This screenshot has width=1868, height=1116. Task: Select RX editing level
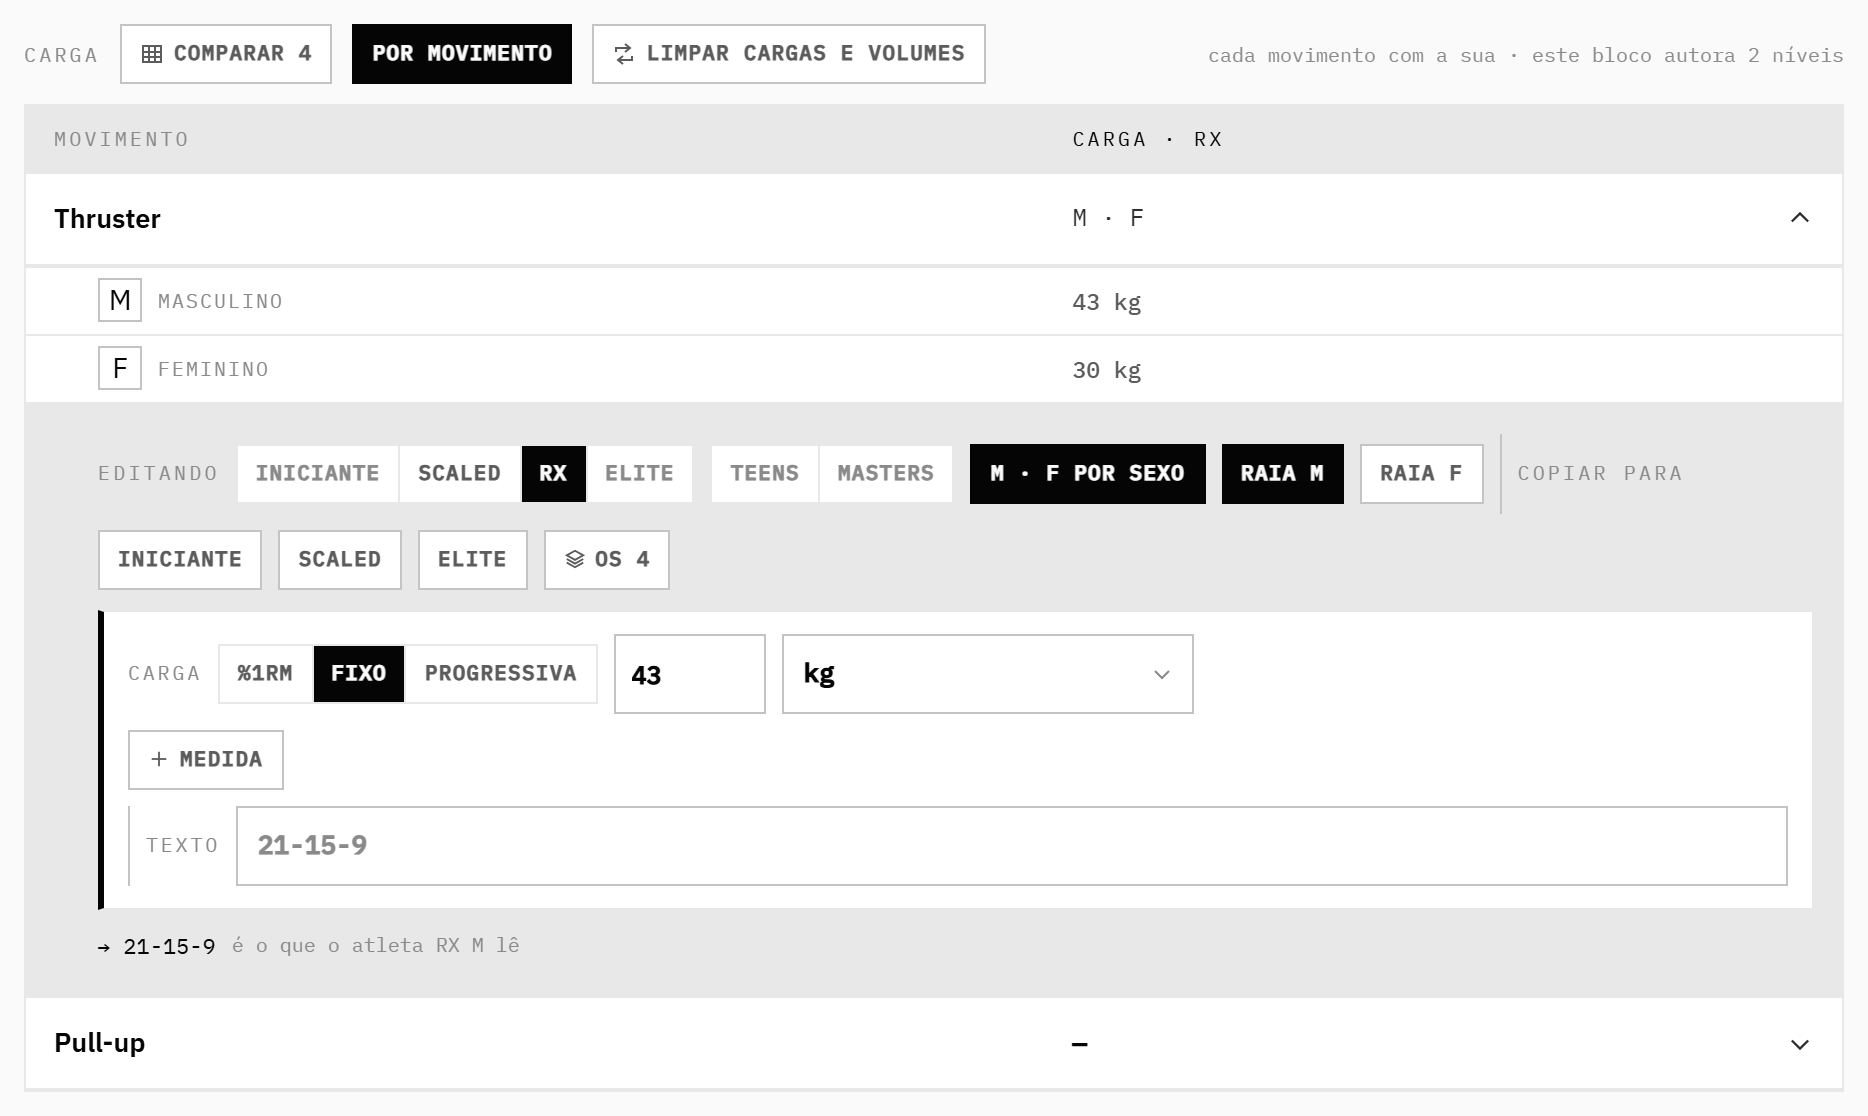tap(554, 474)
